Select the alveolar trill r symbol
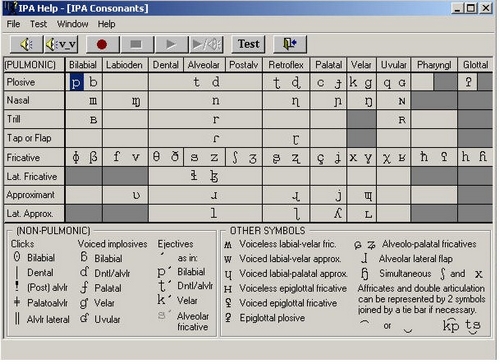 coord(216,120)
